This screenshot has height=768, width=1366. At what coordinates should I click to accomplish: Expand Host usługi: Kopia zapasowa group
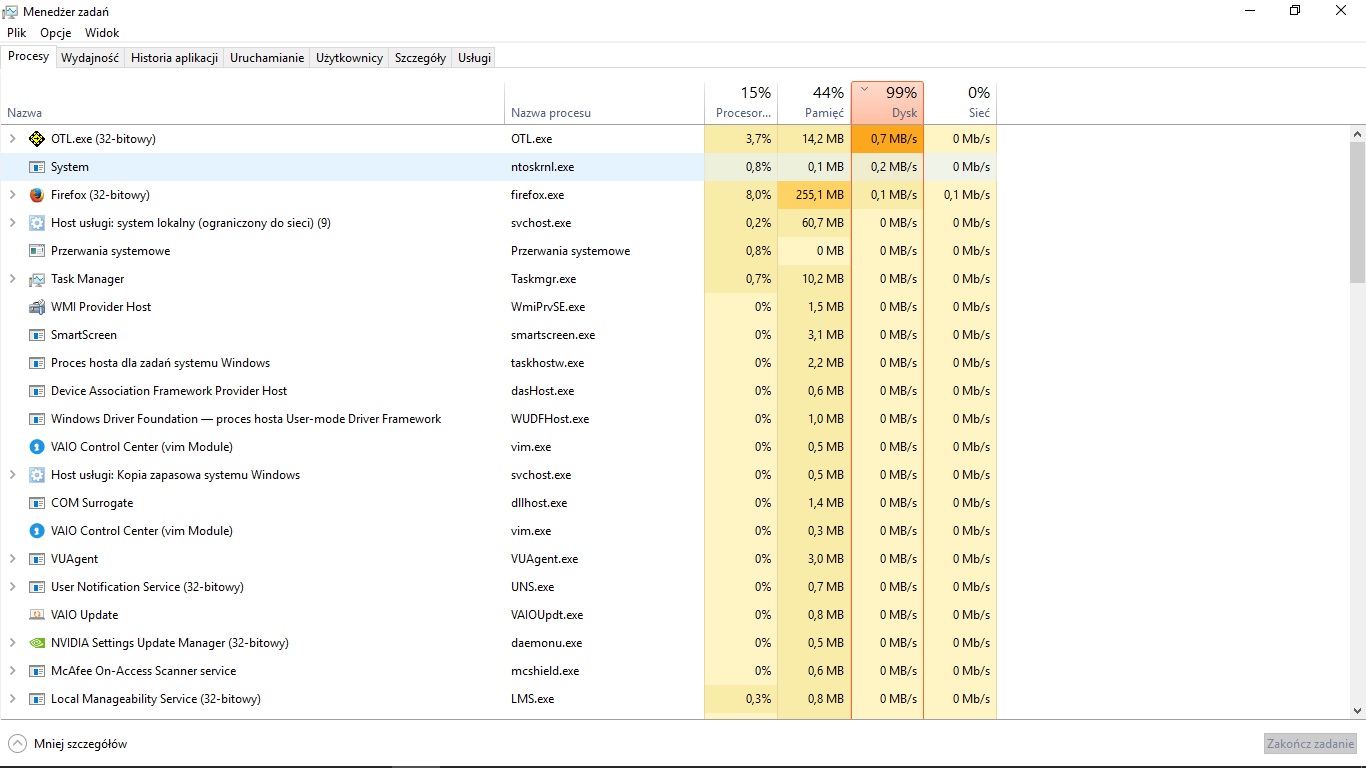coord(13,475)
